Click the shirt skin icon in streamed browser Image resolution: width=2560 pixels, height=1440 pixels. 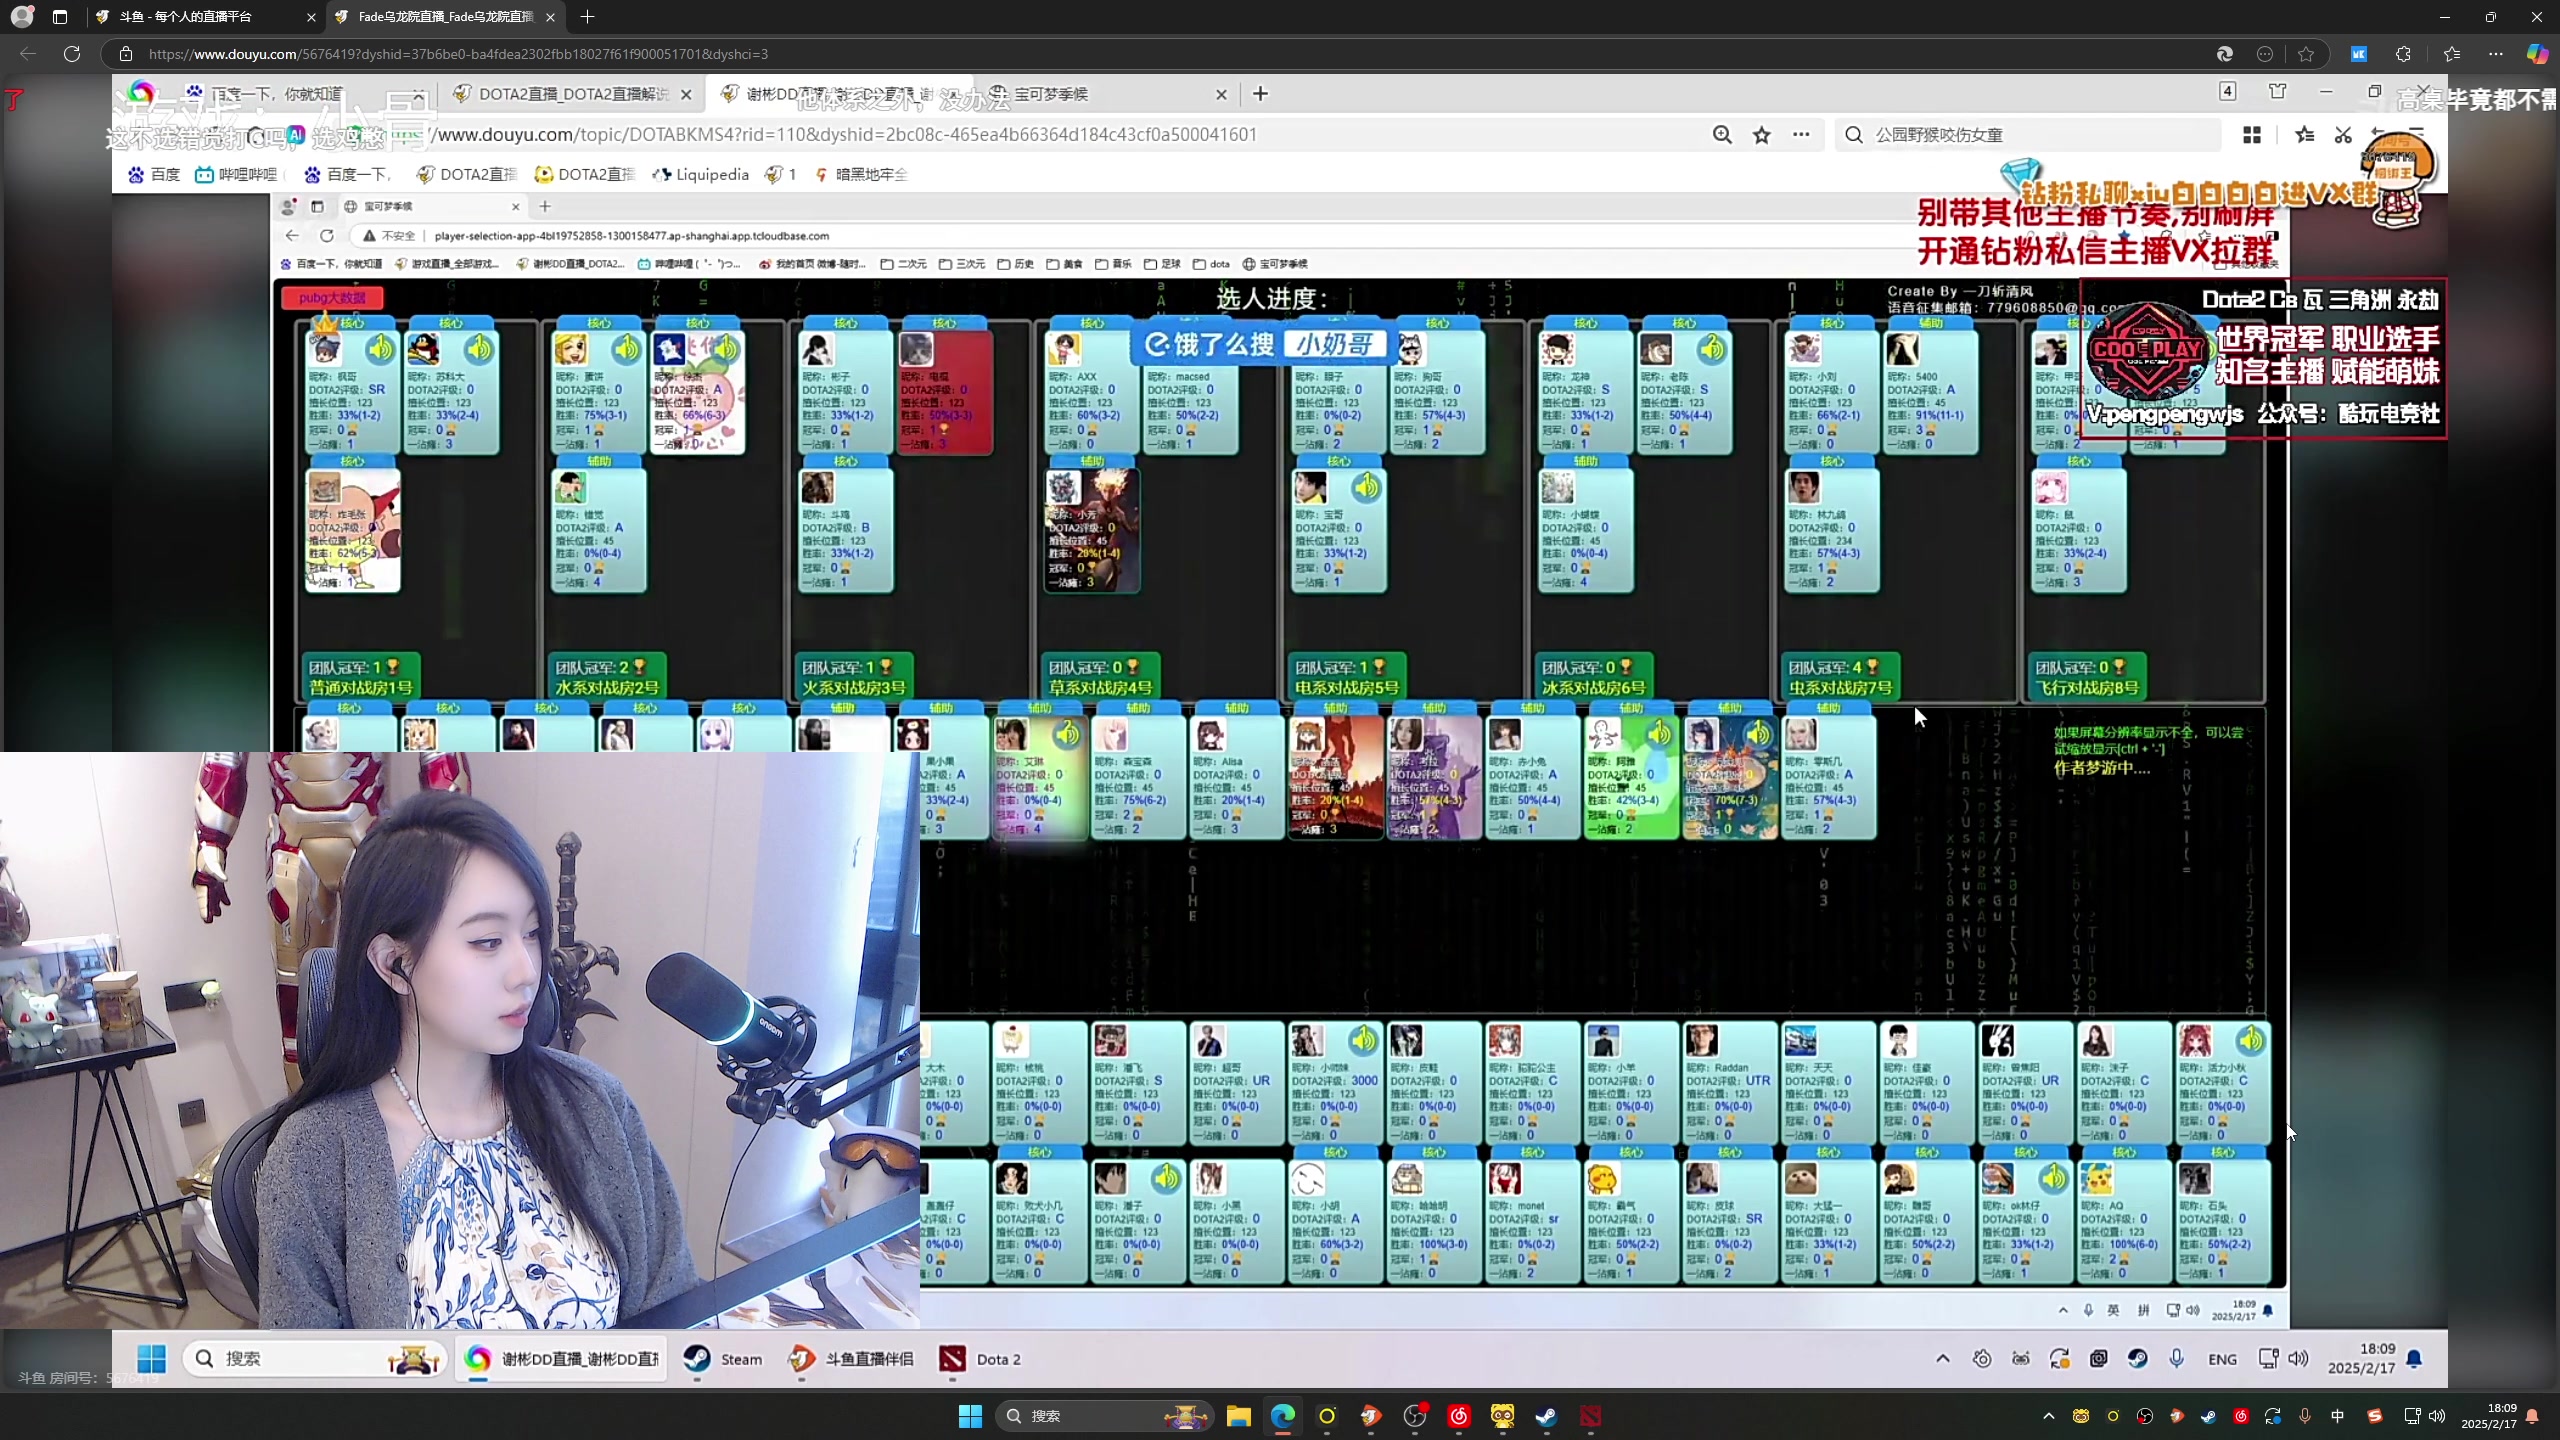[2278, 92]
